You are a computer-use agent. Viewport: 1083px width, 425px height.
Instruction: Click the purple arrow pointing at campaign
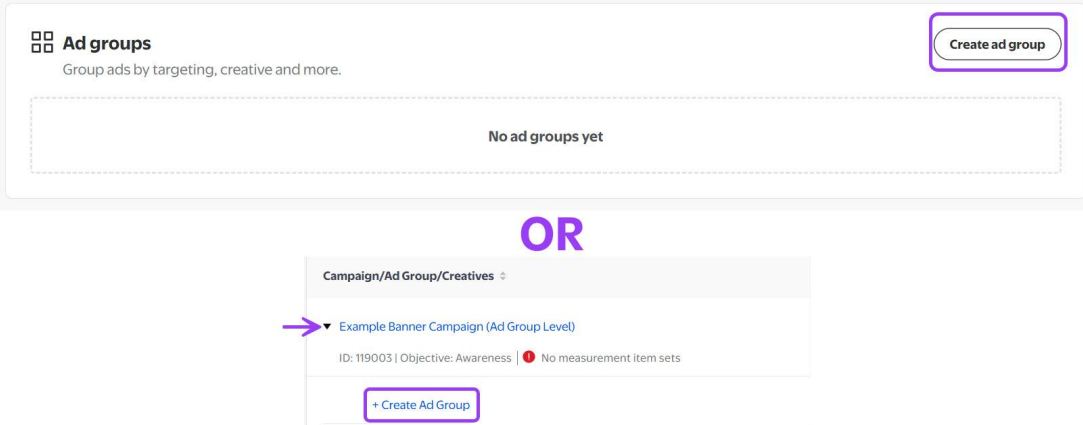(300, 327)
